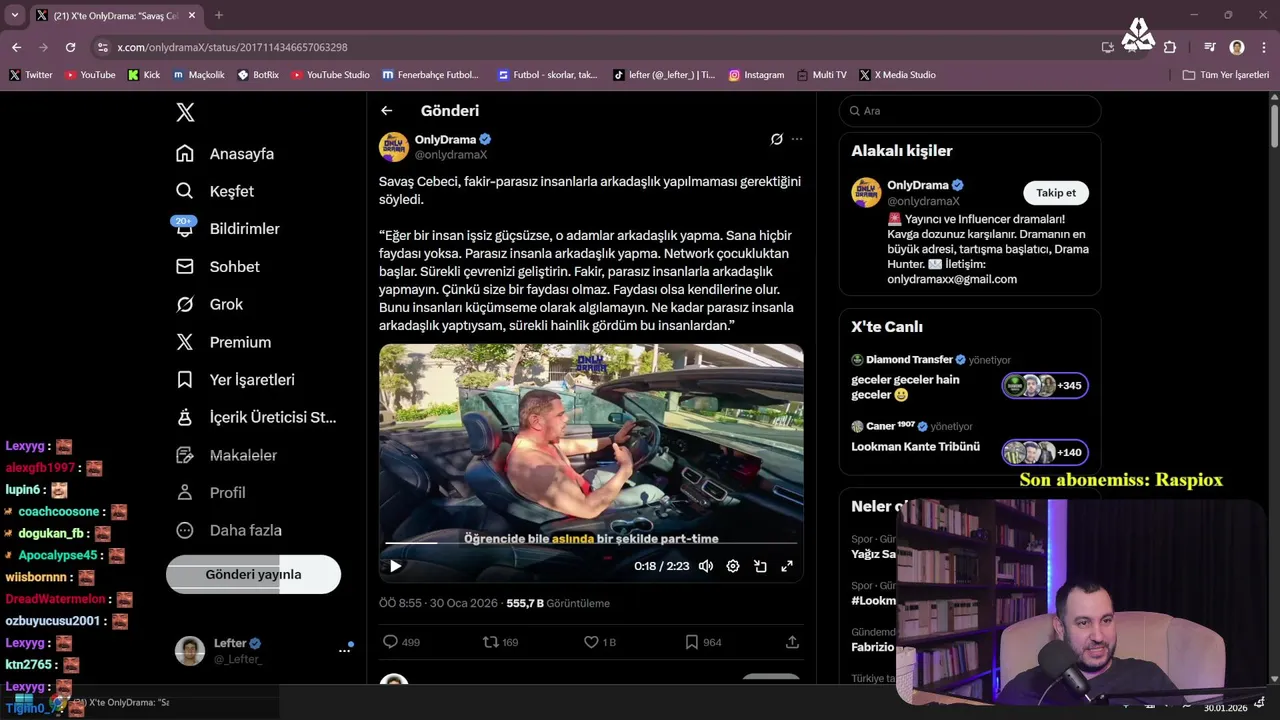Open a new browser tab
Image resolution: width=1280 pixels, height=720 pixels.
pyautogui.click(x=219, y=15)
